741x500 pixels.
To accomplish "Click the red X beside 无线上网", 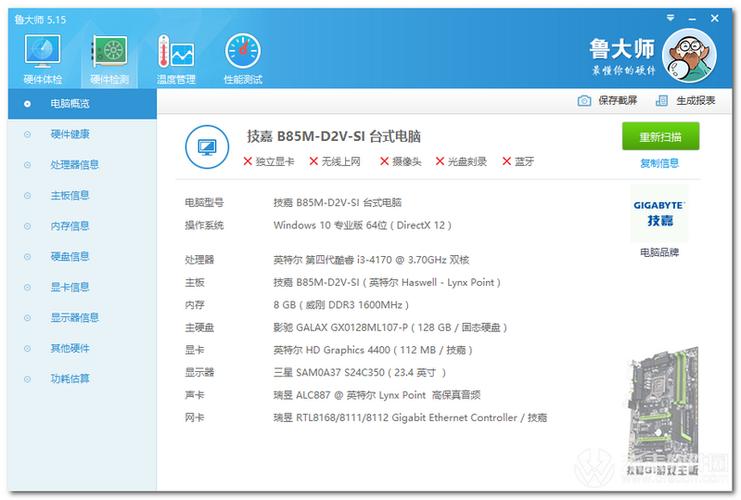I will [313, 162].
